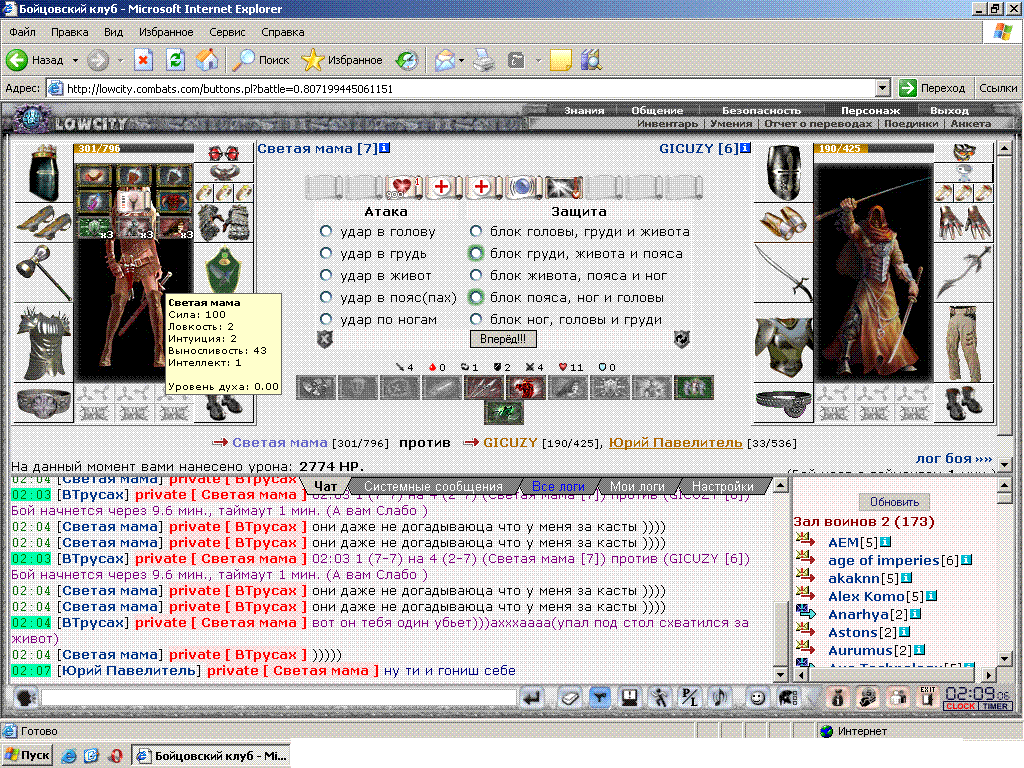The width and height of the screenshot is (1024, 768).
Task: Select attack option удар в голову
Action: click(326, 231)
